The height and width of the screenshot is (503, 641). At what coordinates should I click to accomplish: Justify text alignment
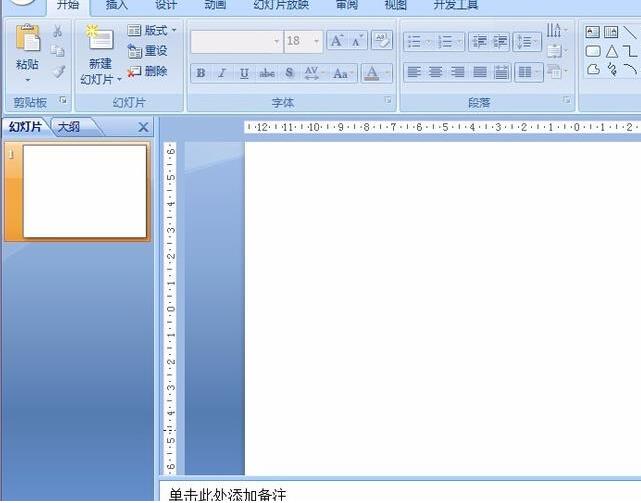[x=480, y=72]
